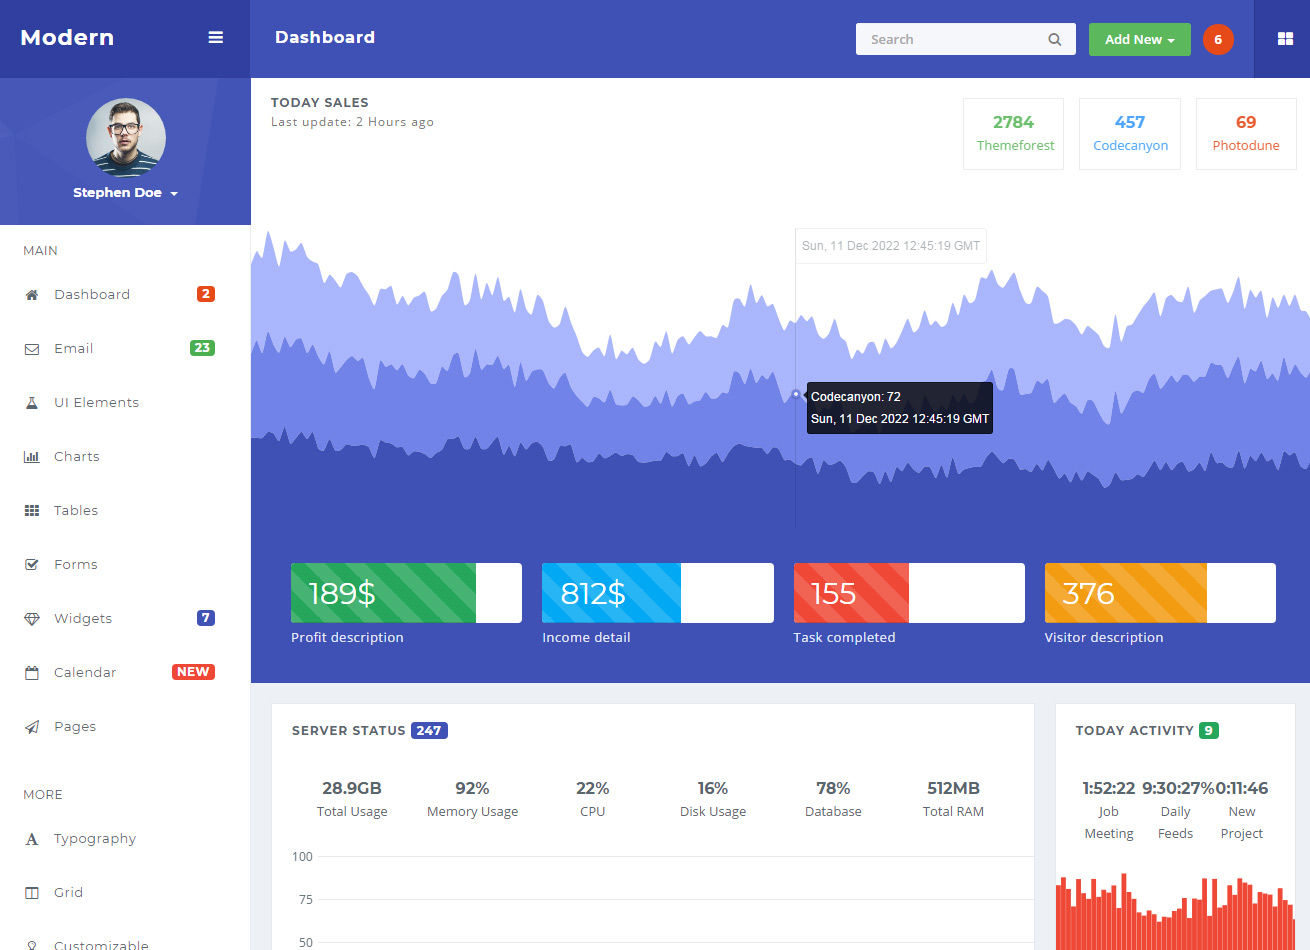Click the Calendar icon in the sidebar

32,673
